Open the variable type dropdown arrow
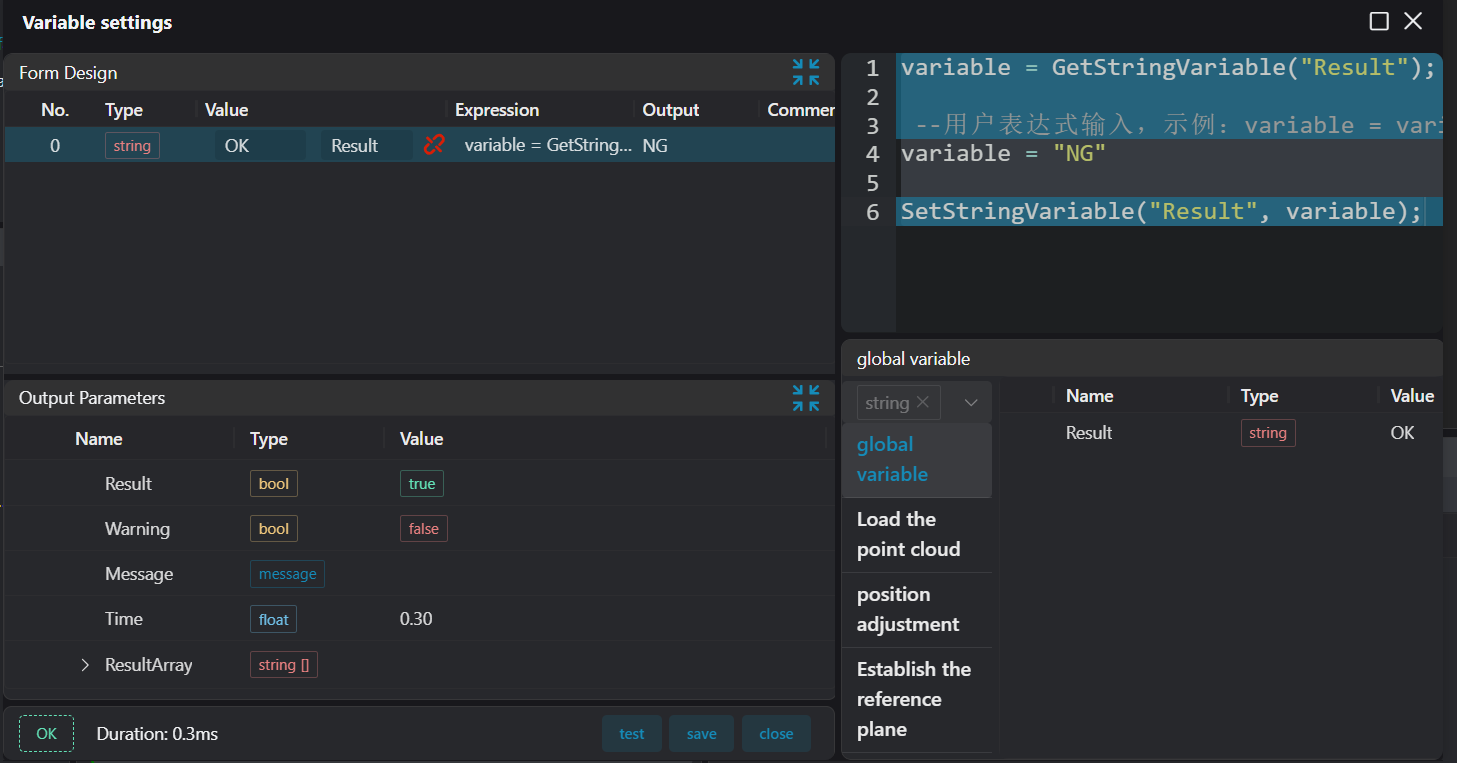The width and height of the screenshot is (1457, 763). pos(970,402)
